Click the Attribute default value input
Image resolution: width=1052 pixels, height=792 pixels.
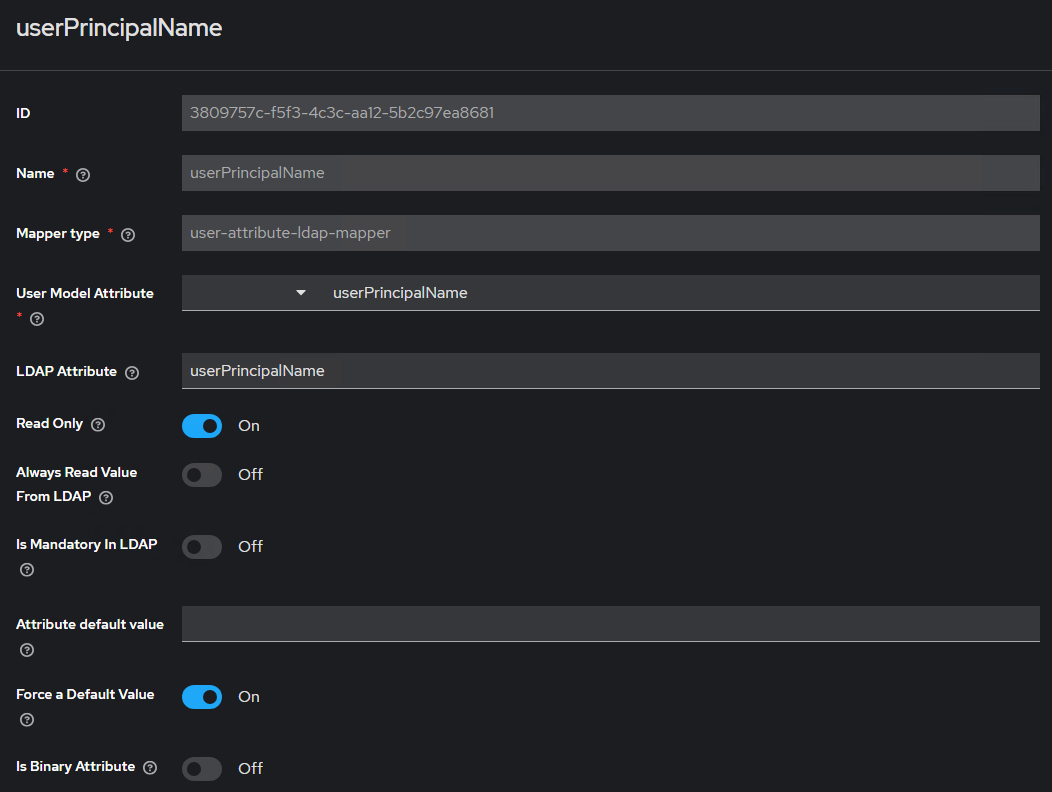coord(610,624)
